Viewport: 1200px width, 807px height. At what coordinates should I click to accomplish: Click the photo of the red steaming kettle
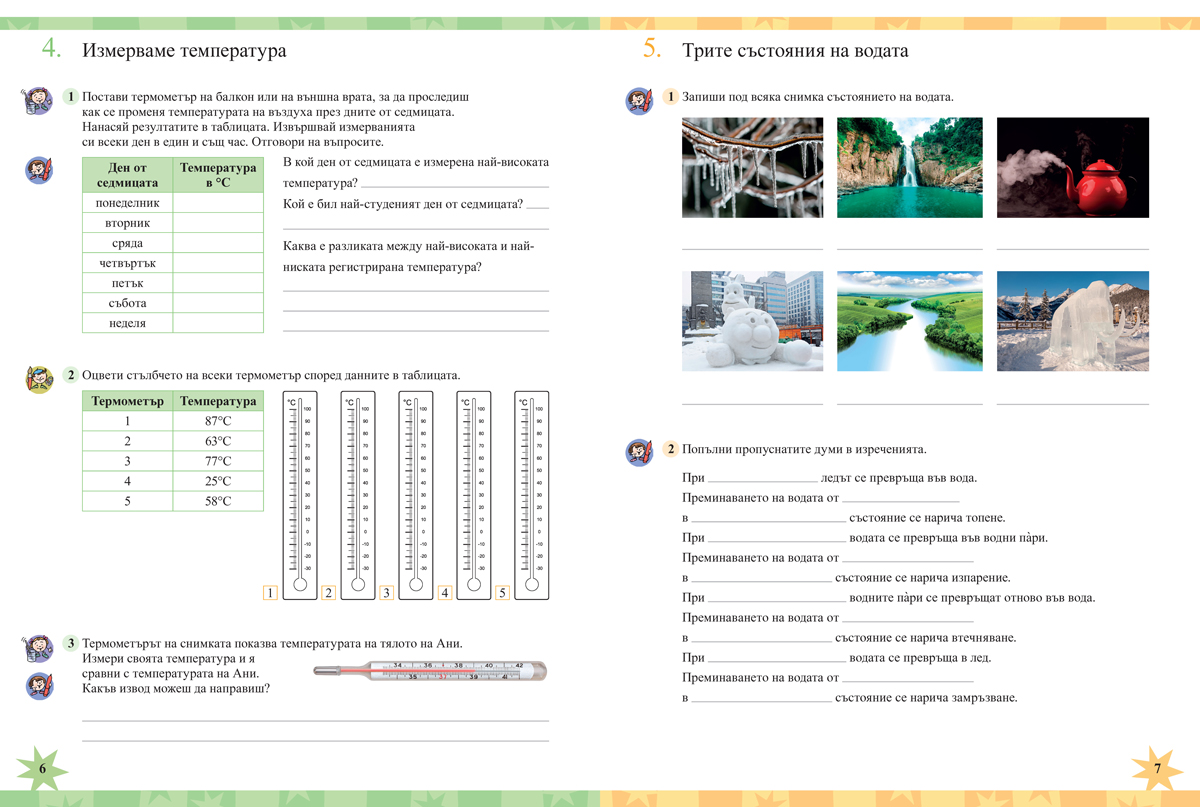(x=1072, y=166)
